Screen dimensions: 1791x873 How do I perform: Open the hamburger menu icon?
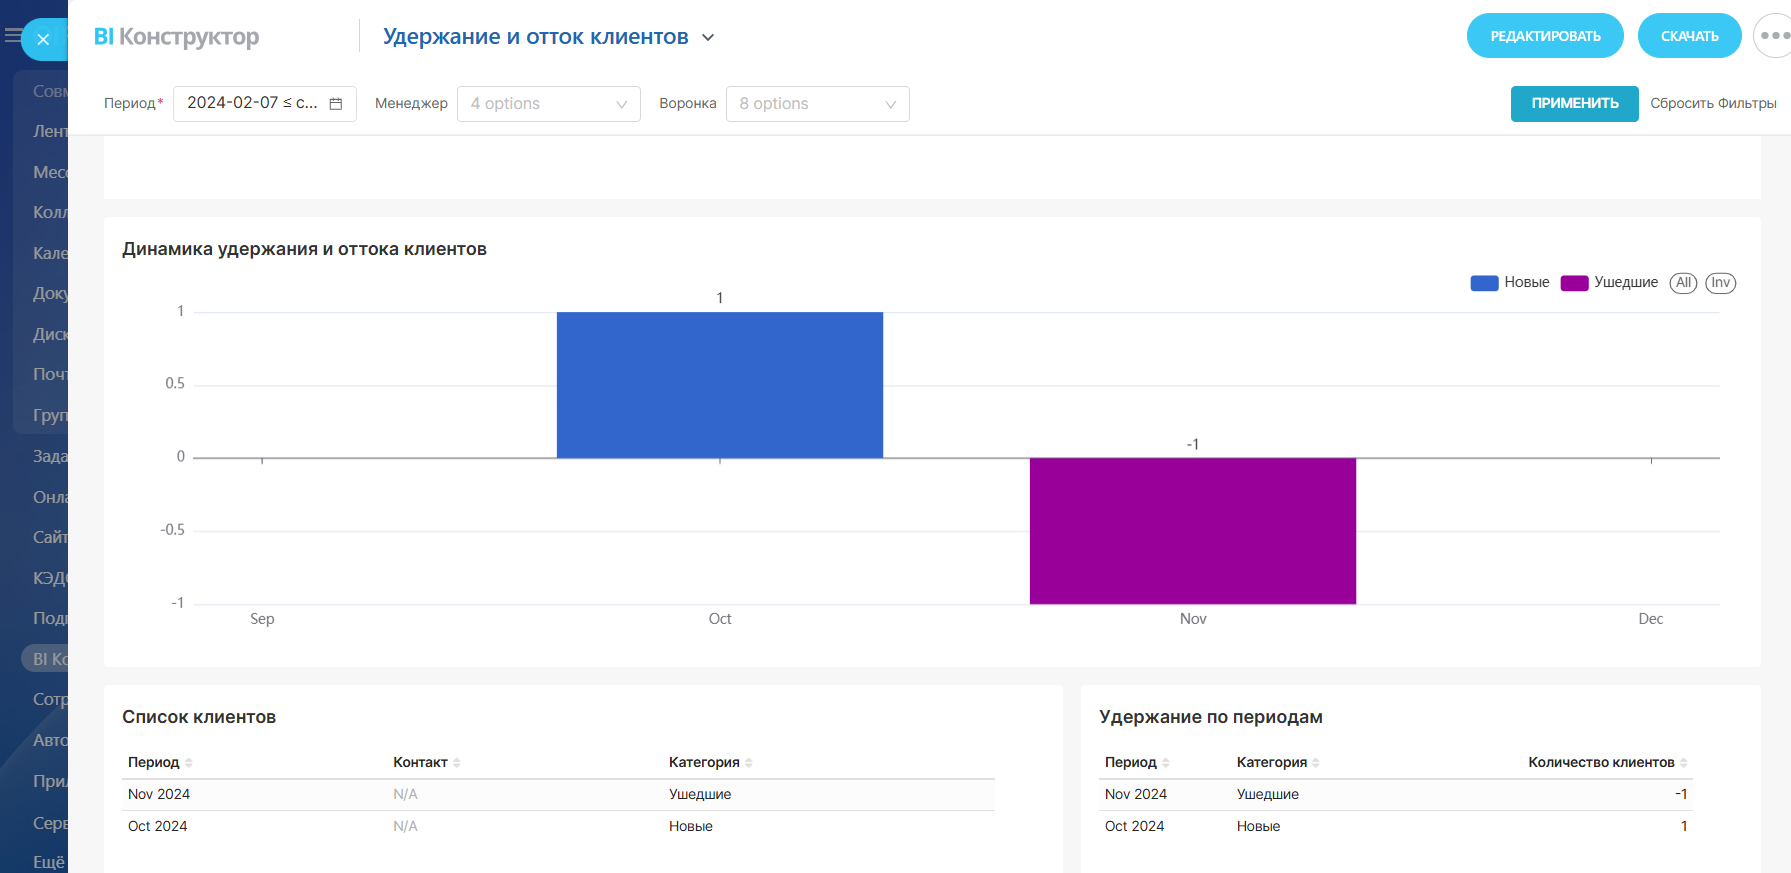coord(13,36)
